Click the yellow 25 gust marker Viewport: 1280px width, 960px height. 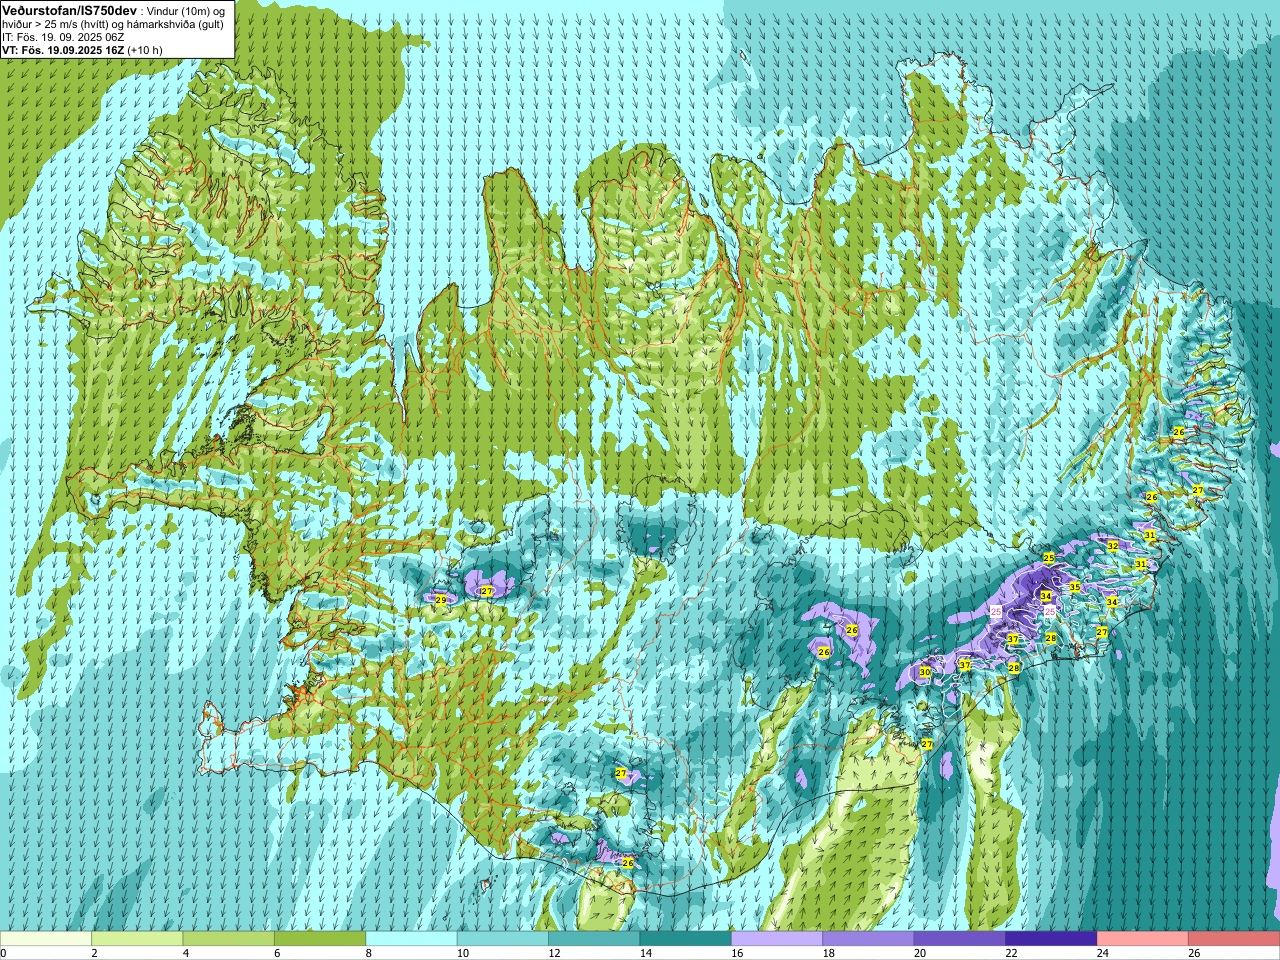1049,558
